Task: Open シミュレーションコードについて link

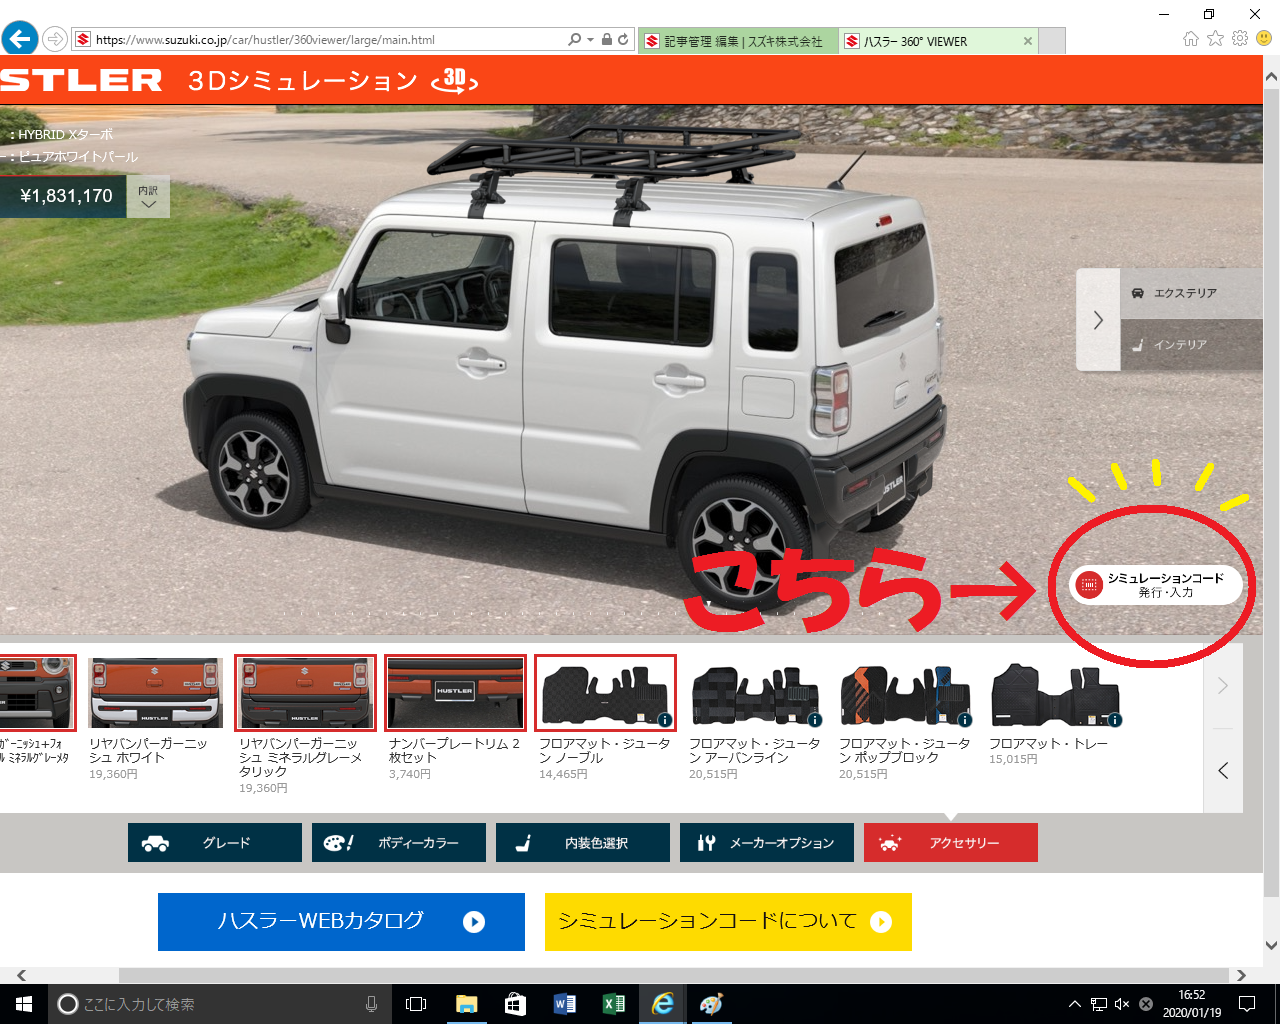Action: pyautogui.click(x=728, y=922)
